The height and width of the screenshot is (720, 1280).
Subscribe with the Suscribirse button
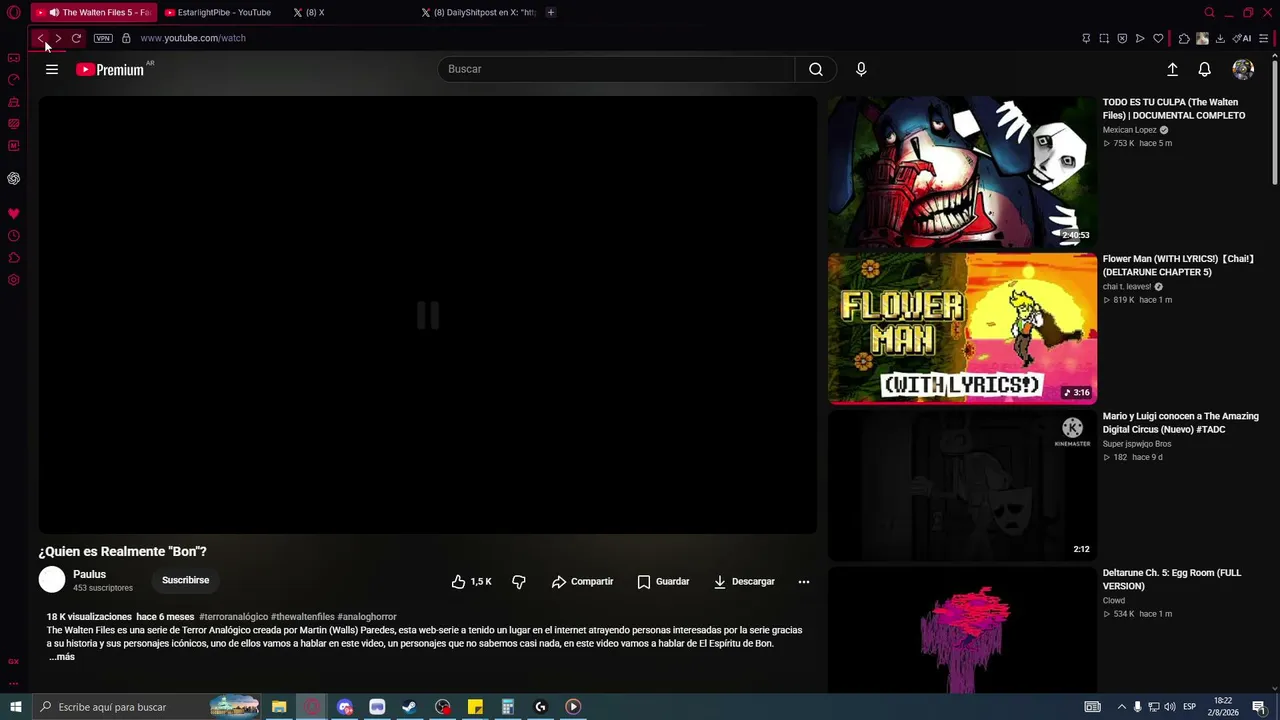click(x=186, y=580)
